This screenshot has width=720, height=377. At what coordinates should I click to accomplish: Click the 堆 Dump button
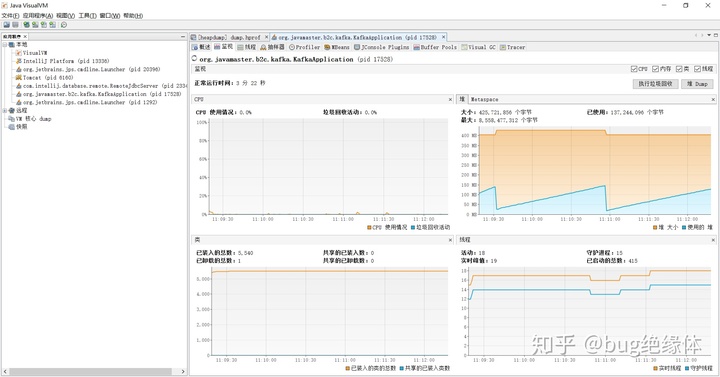pos(697,84)
